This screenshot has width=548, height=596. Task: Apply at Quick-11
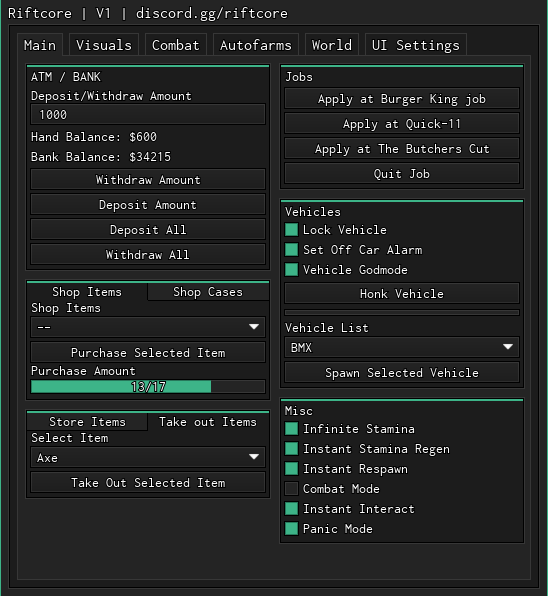click(x=402, y=124)
